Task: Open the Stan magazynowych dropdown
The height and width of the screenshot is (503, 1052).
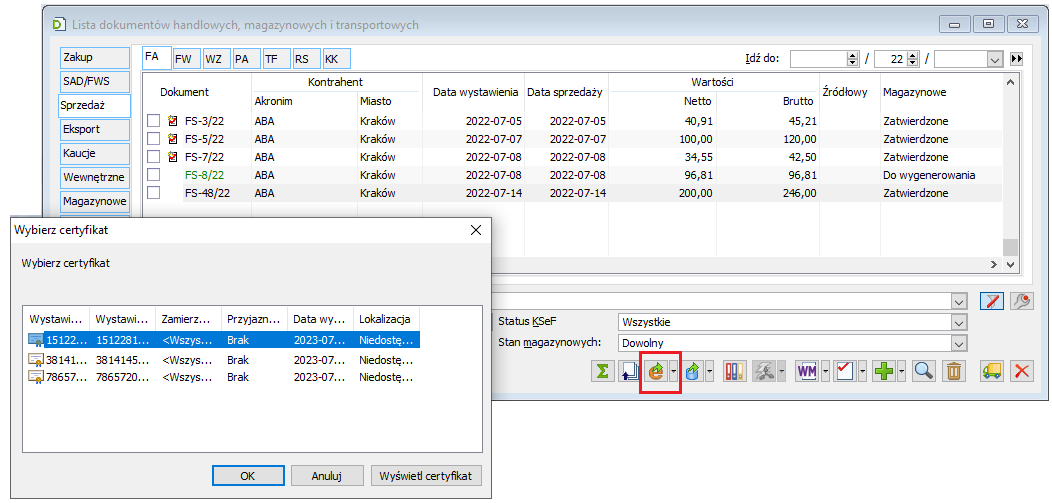Action: click(960, 343)
